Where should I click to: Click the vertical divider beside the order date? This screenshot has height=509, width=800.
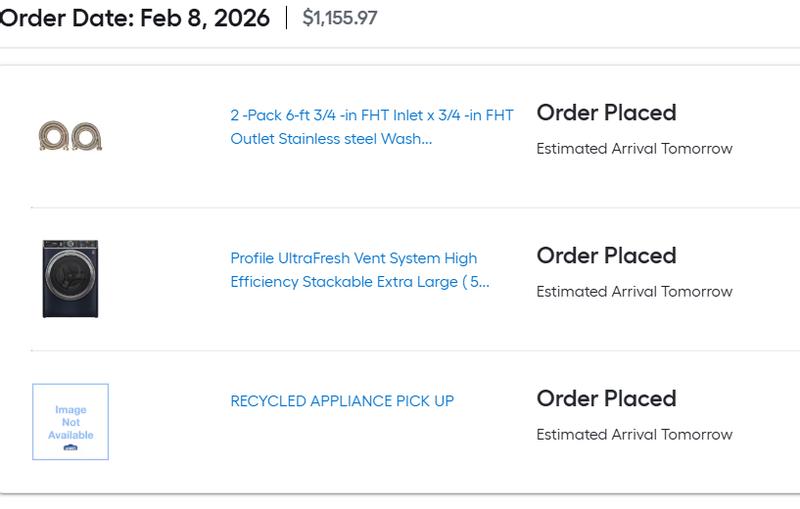point(286,18)
